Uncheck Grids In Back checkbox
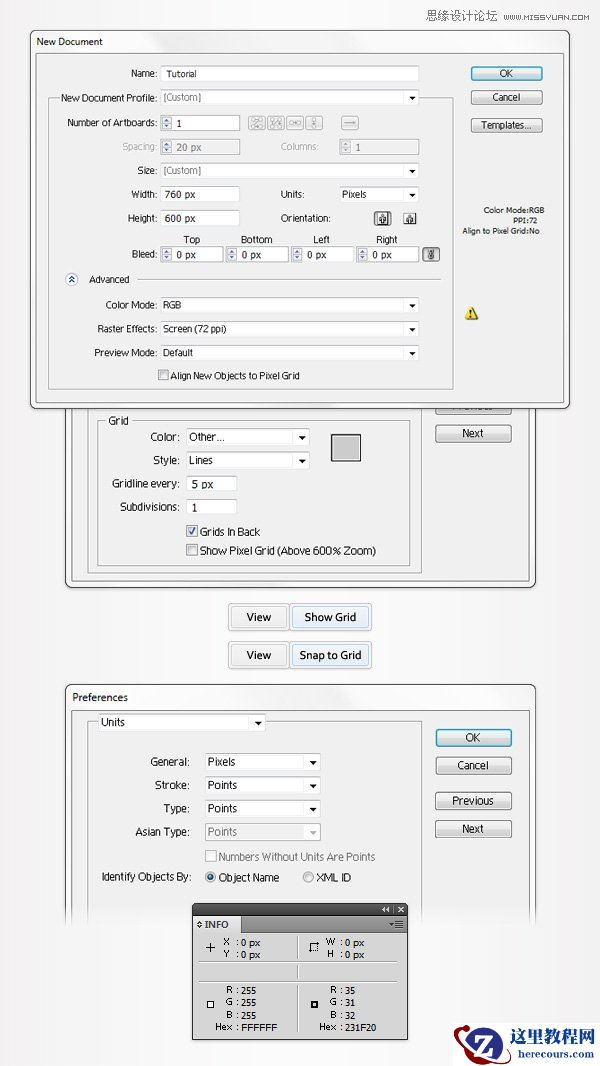The height and width of the screenshot is (1066, 600). point(192,532)
